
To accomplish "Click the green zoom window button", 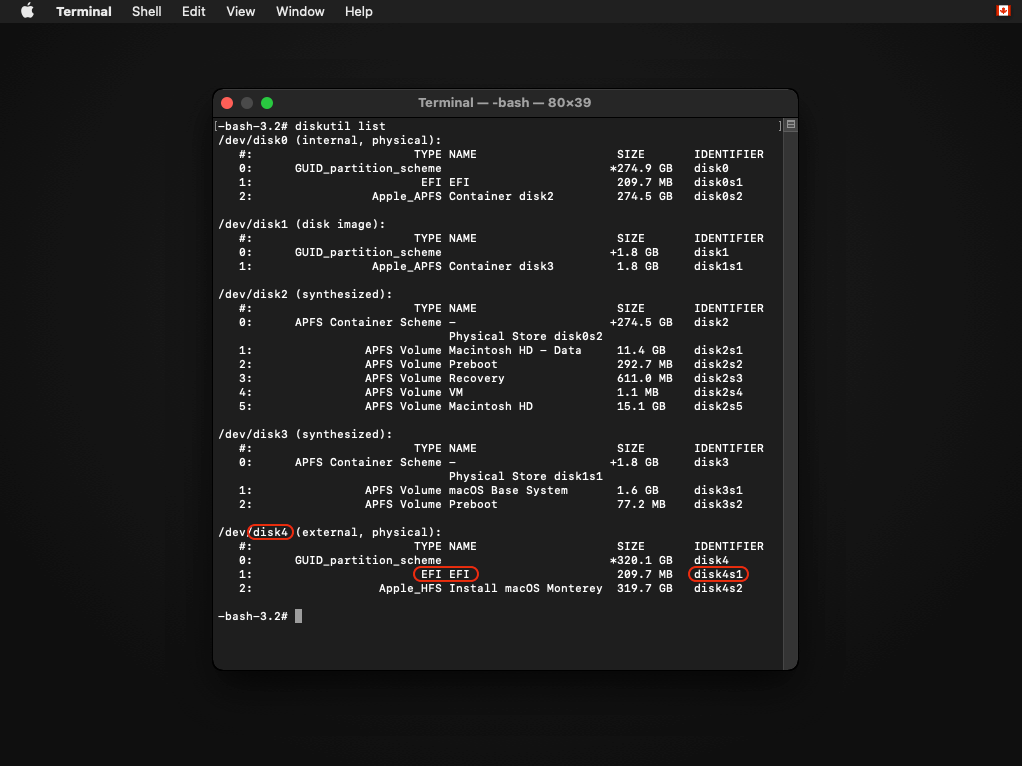I will (267, 103).
